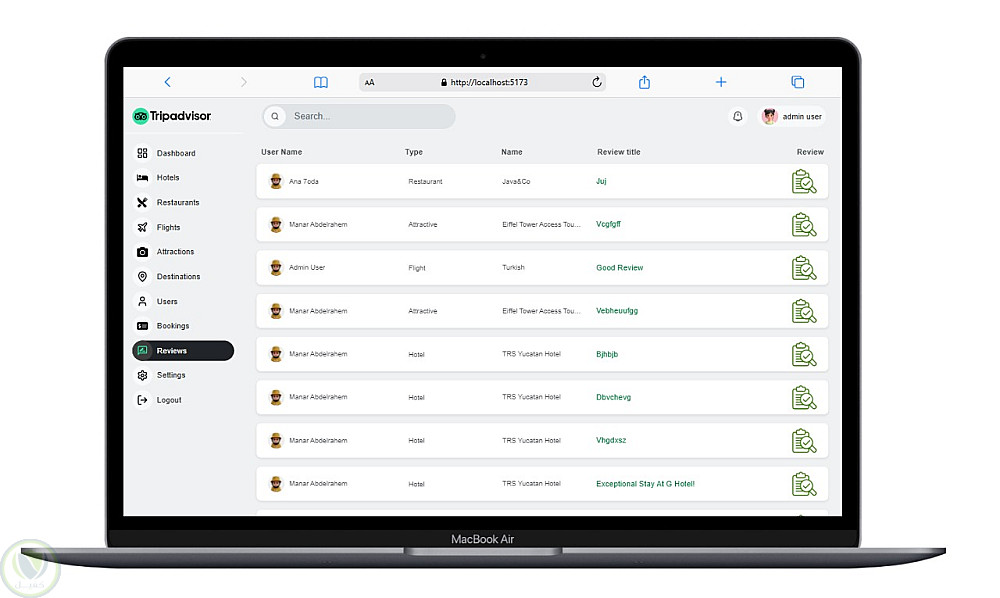Open the Dbvchevg review title

pos(614,397)
